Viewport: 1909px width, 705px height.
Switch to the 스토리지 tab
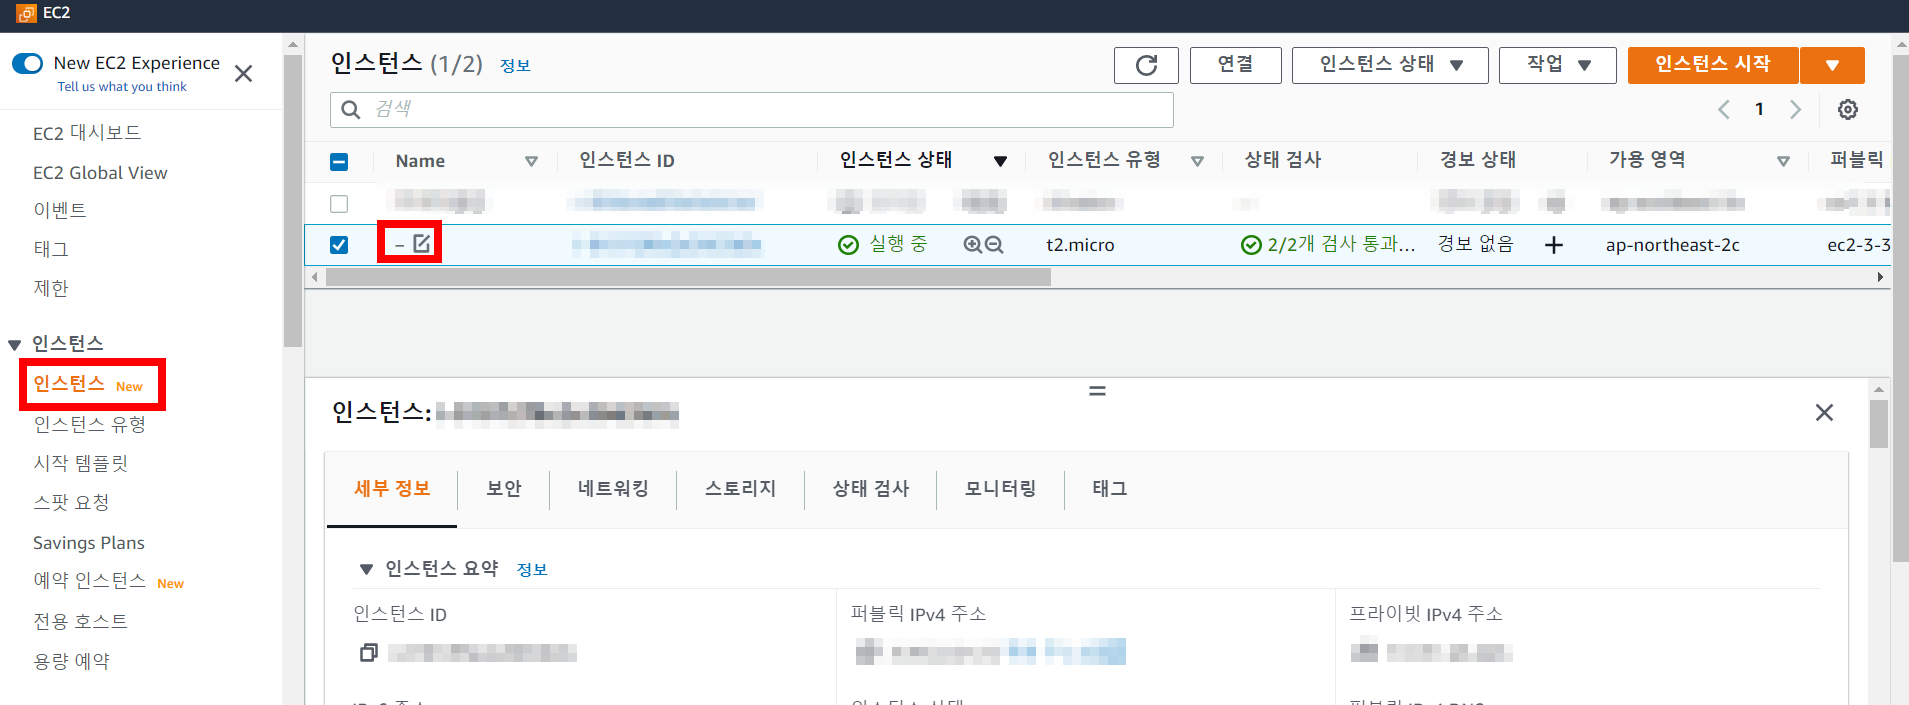(740, 489)
